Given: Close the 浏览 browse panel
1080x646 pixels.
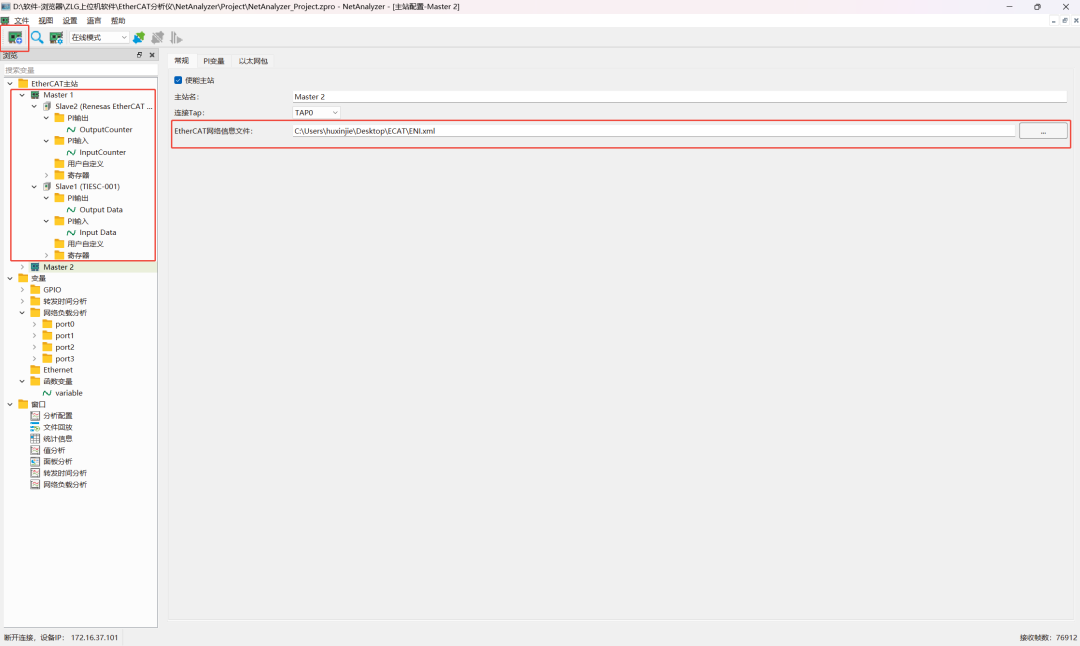Looking at the screenshot, I should 152,55.
